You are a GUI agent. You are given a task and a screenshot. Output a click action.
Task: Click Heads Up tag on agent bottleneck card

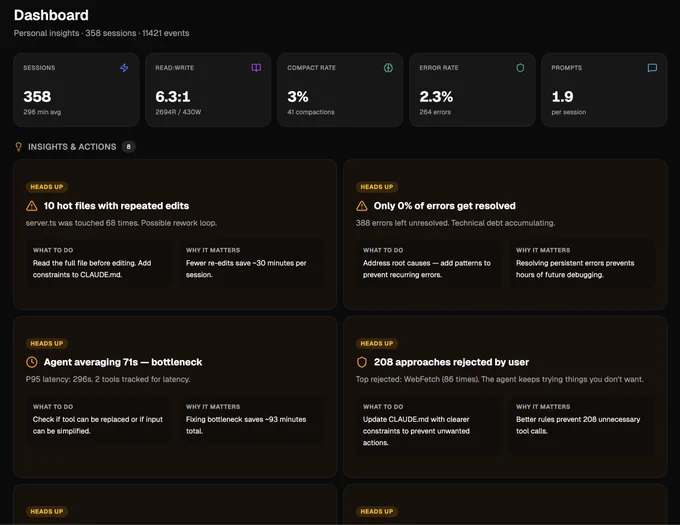coord(47,343)
